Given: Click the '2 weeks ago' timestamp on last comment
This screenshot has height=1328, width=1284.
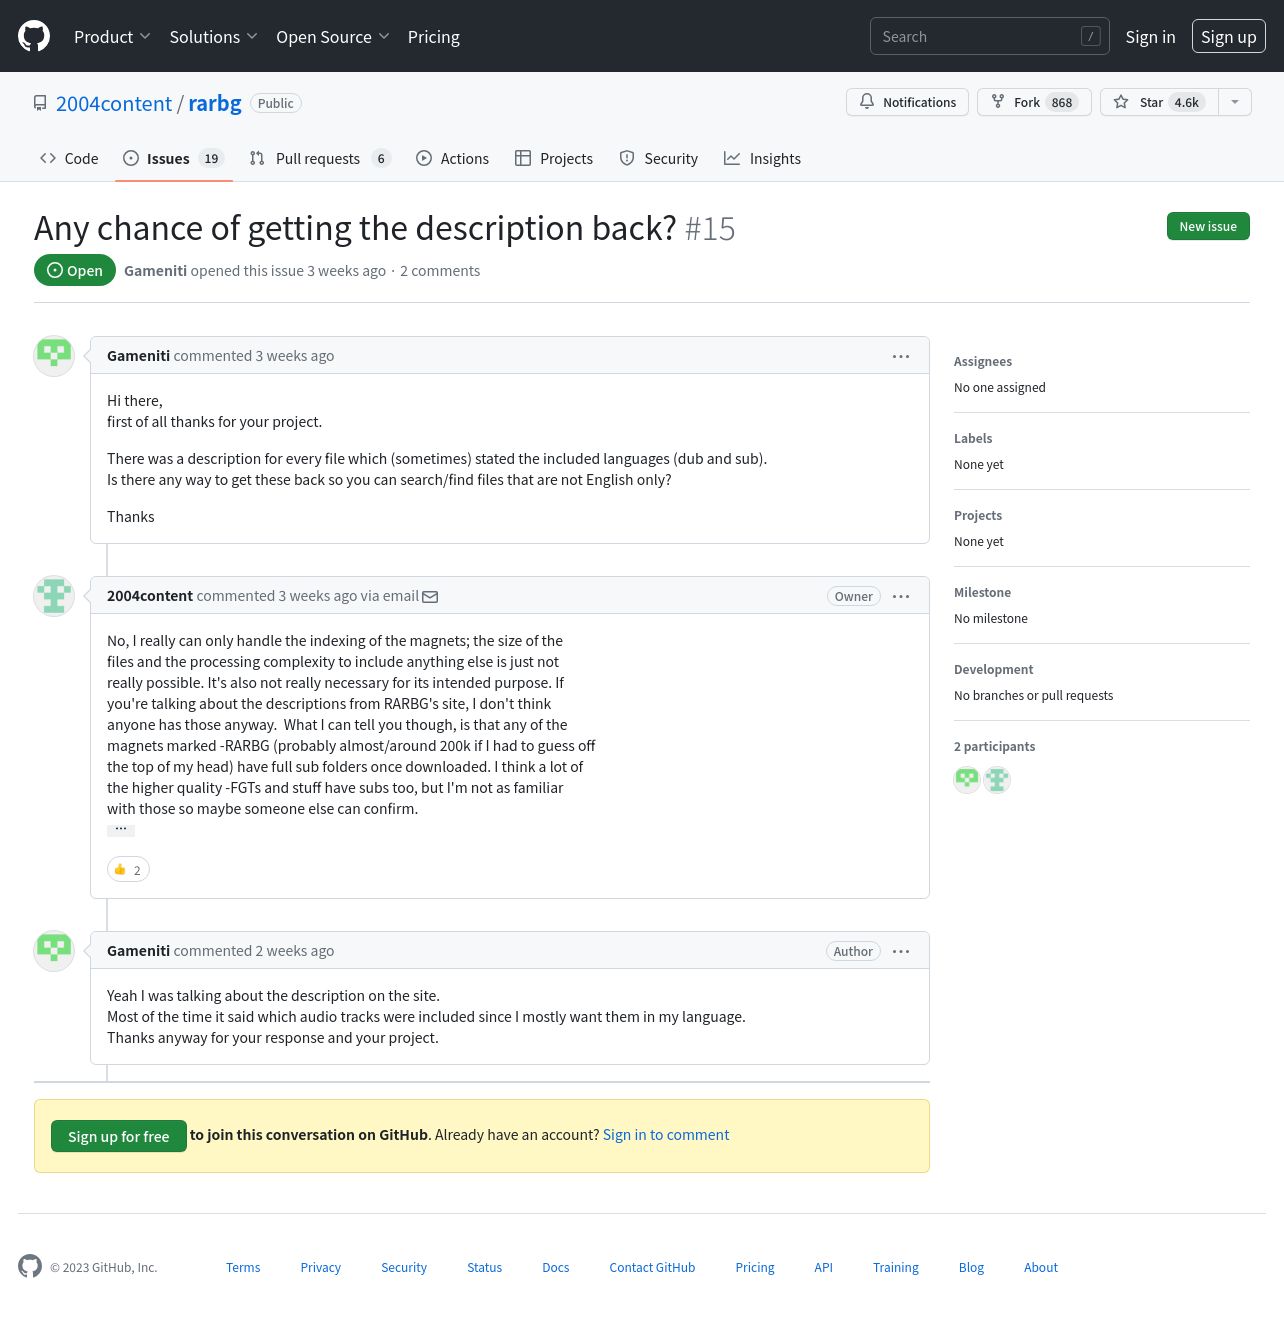Looking at the screenshot, I should click(x=295, y=951).
